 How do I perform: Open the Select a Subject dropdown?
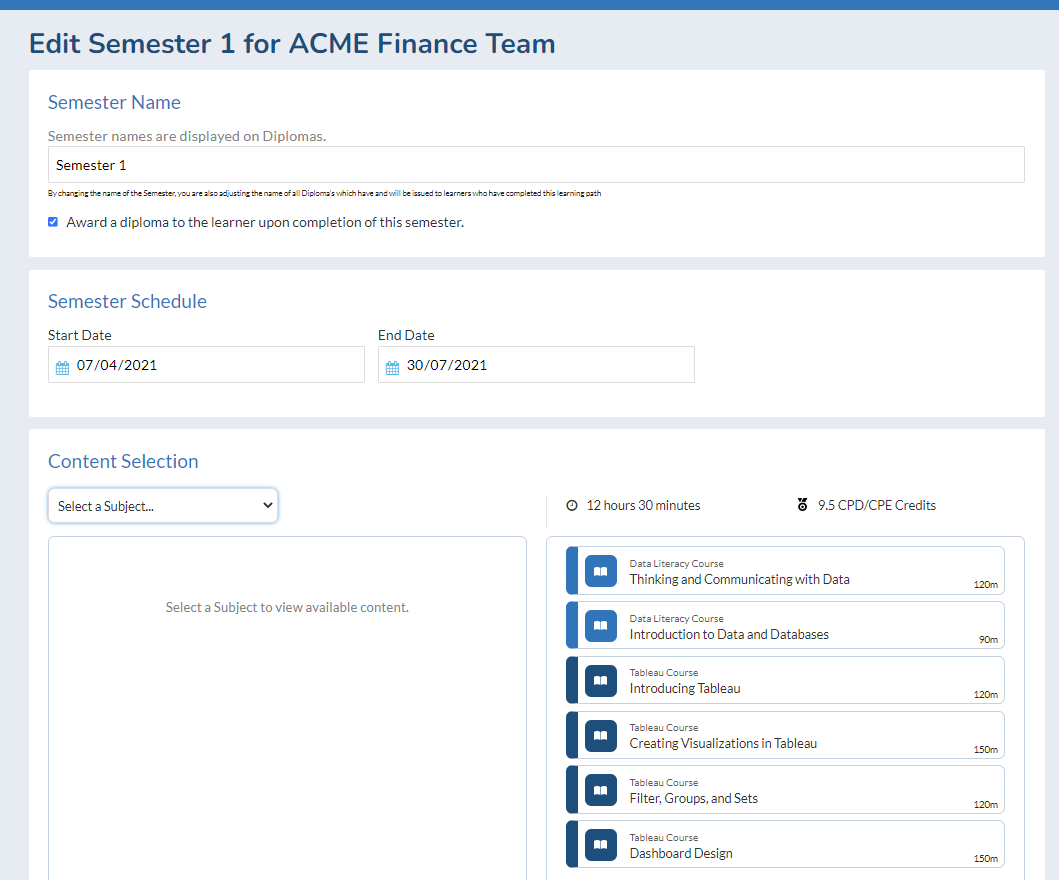point(163,506)
